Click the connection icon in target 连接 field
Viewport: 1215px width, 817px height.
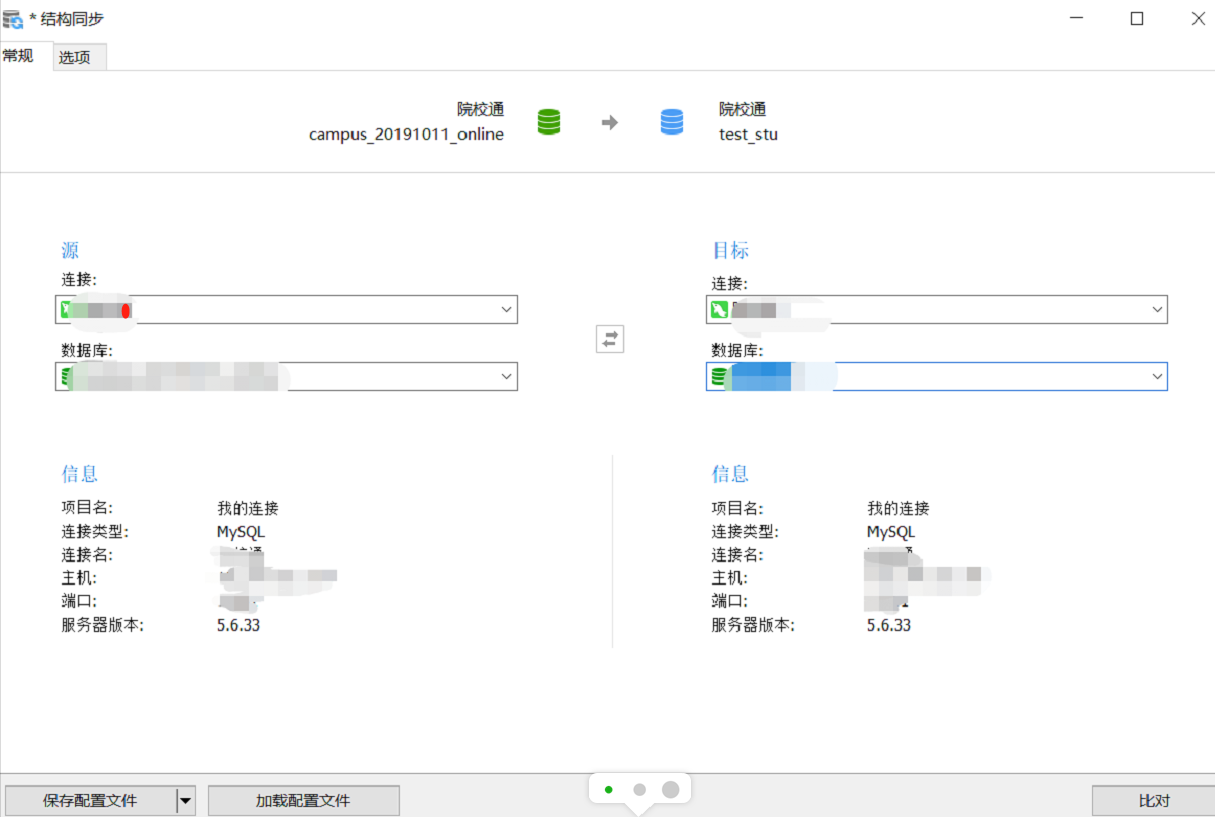pyautogui.click(x=719, y=310)
